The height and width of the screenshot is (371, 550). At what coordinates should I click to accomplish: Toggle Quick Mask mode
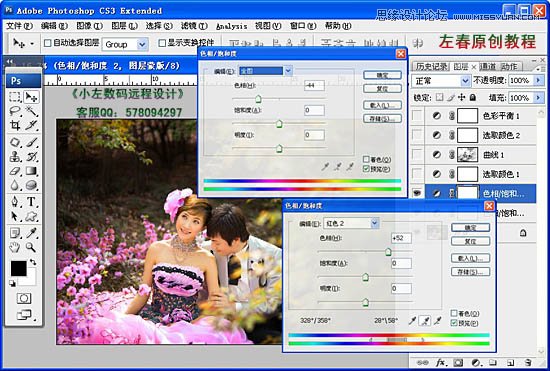(x=24, y=298)
